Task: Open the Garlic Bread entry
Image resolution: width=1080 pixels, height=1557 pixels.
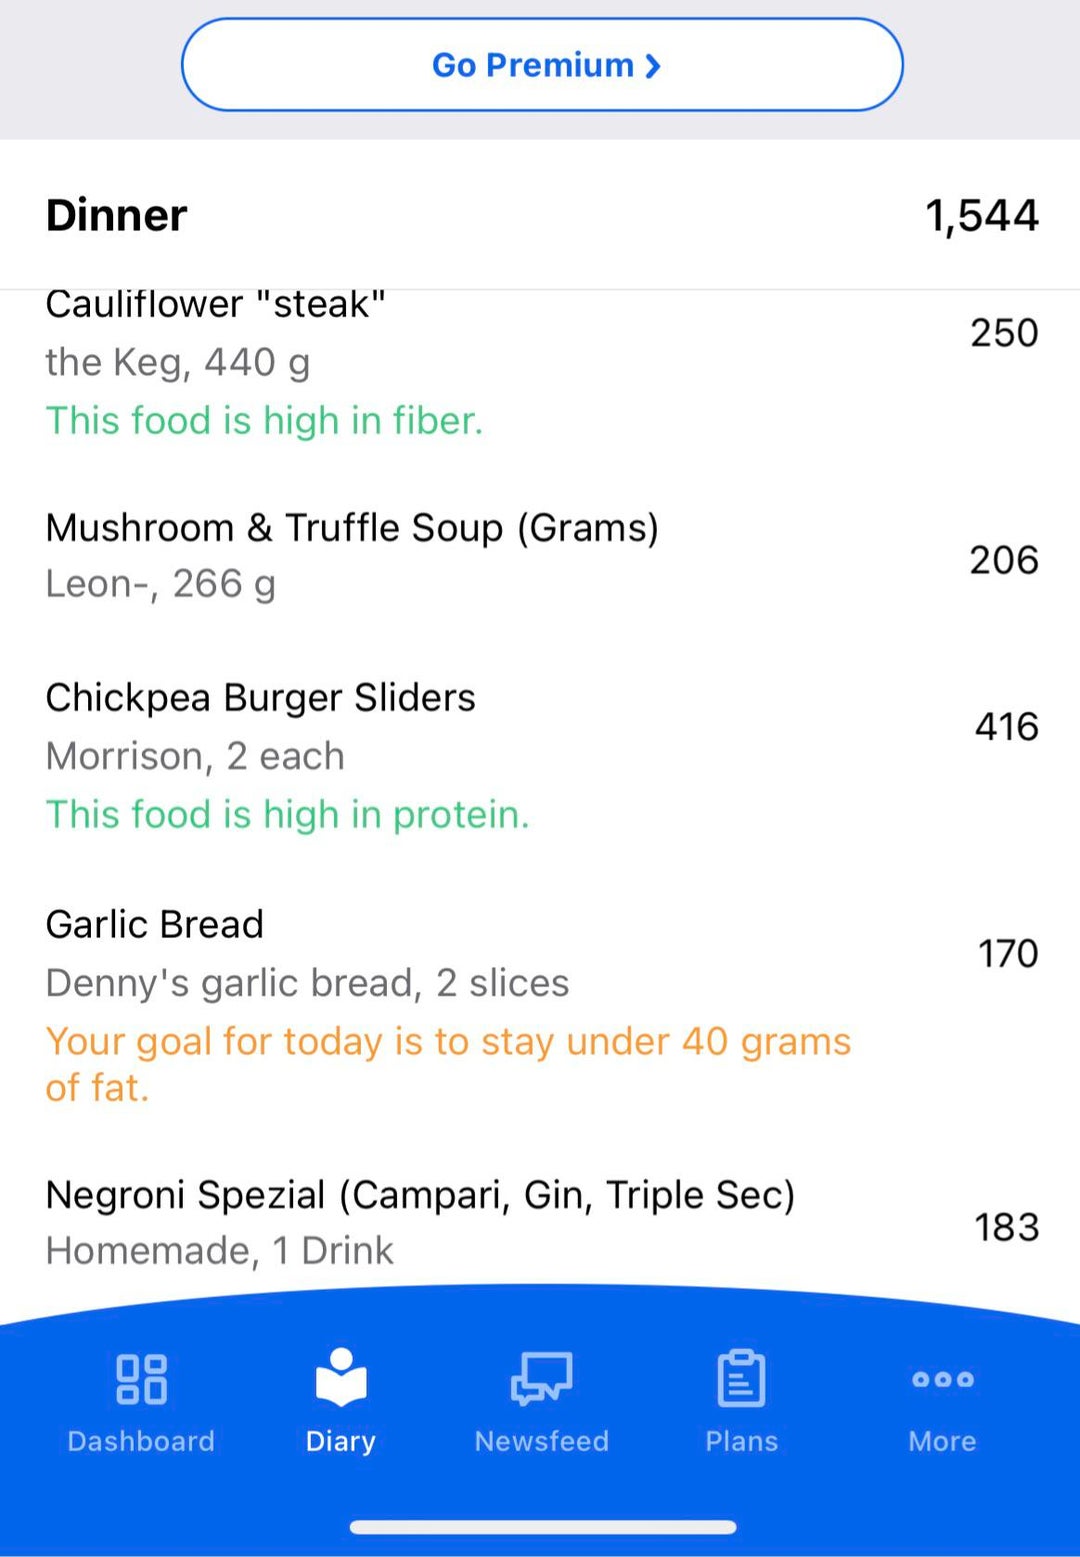Action: (540, 1006)
